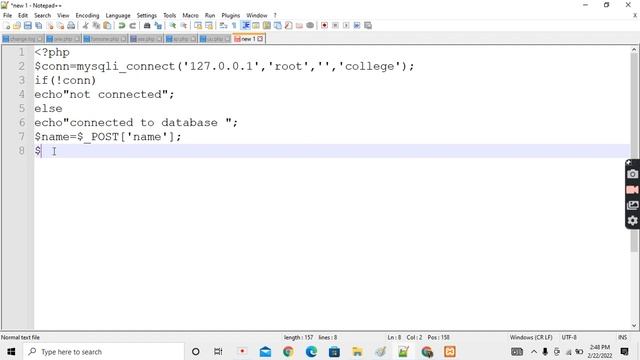Screen dimensions: 640x360
Task: Open the Search menu
Action: coord(42,16)
